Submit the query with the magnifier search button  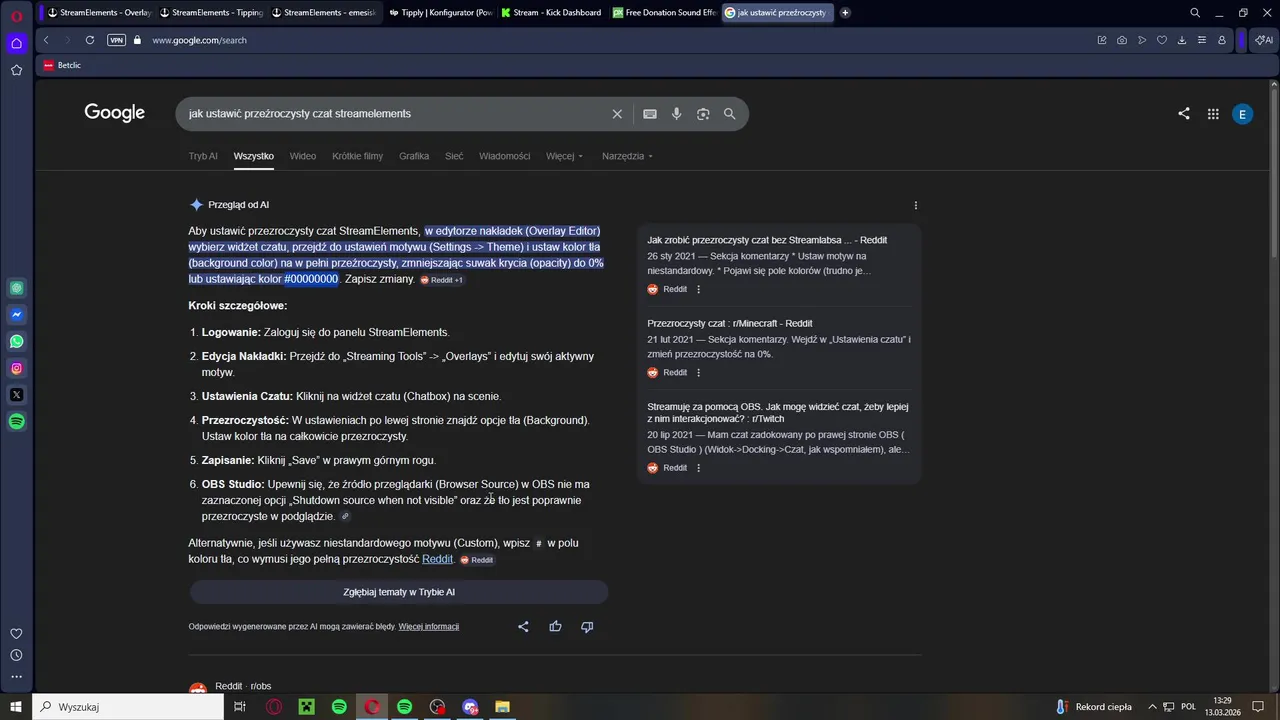tap(730, 114)
